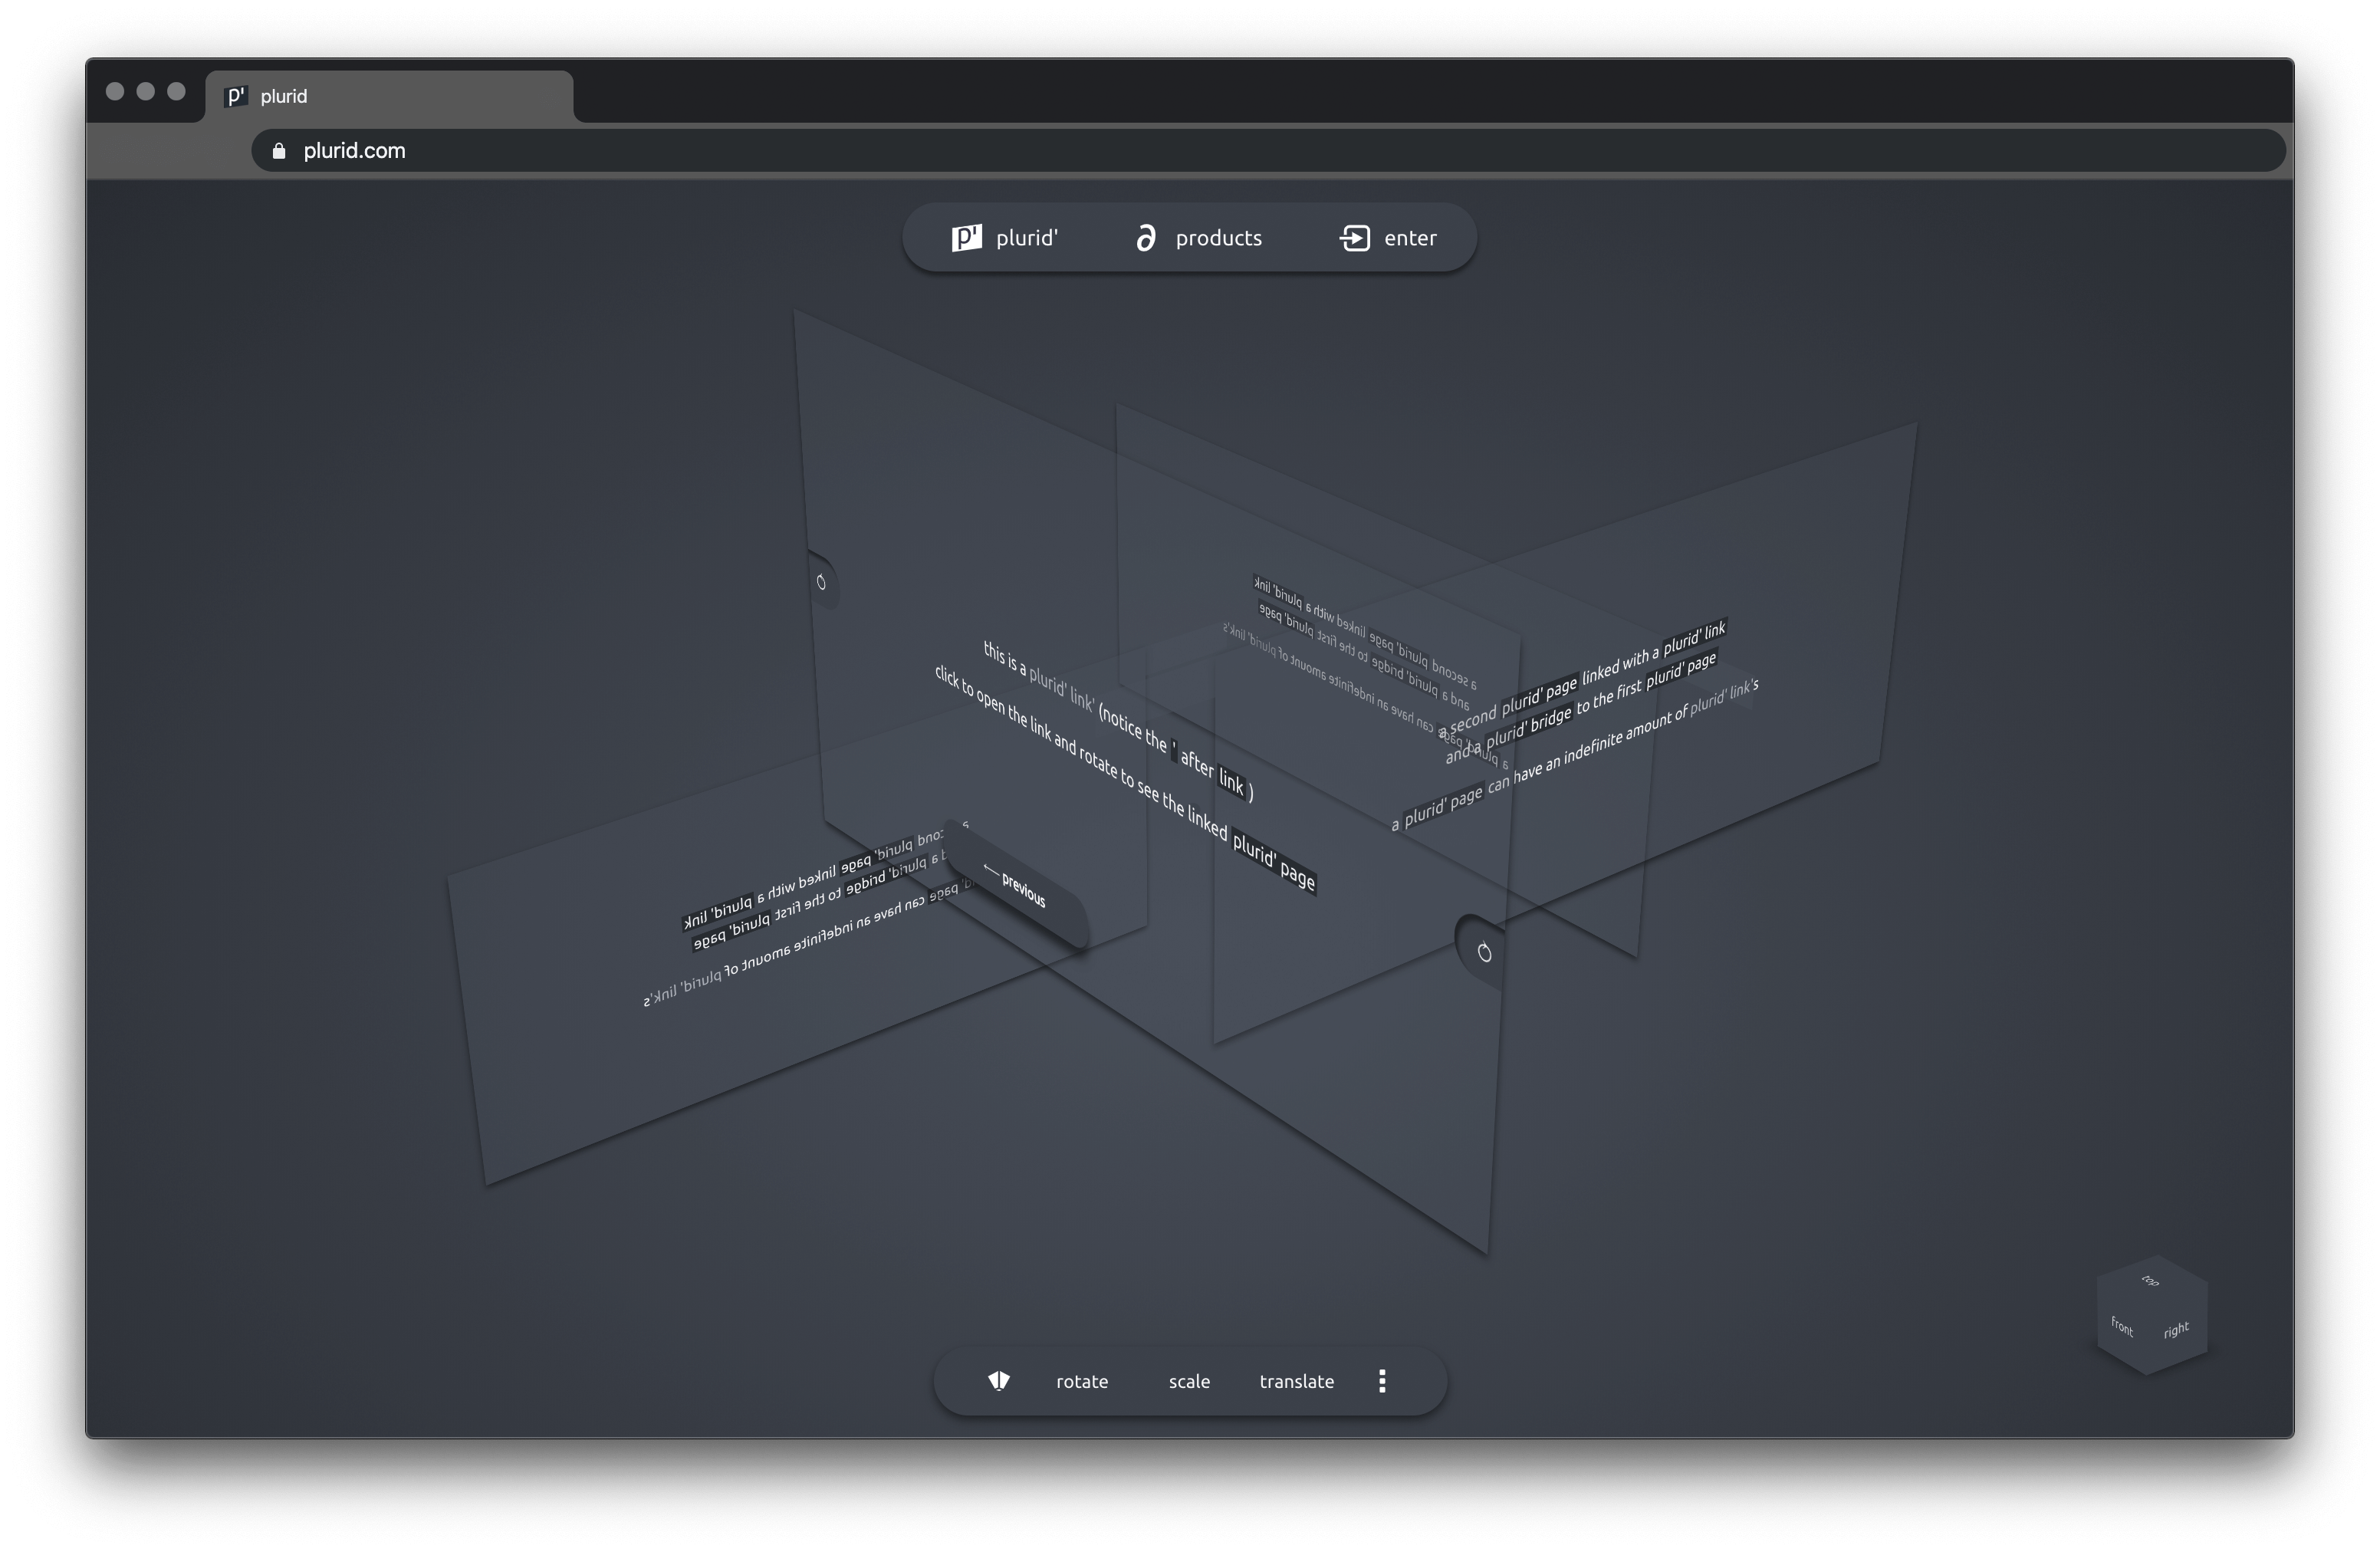Click the plane control circle on the lower right page
2380x1552 pixels.
[1484, 953]
